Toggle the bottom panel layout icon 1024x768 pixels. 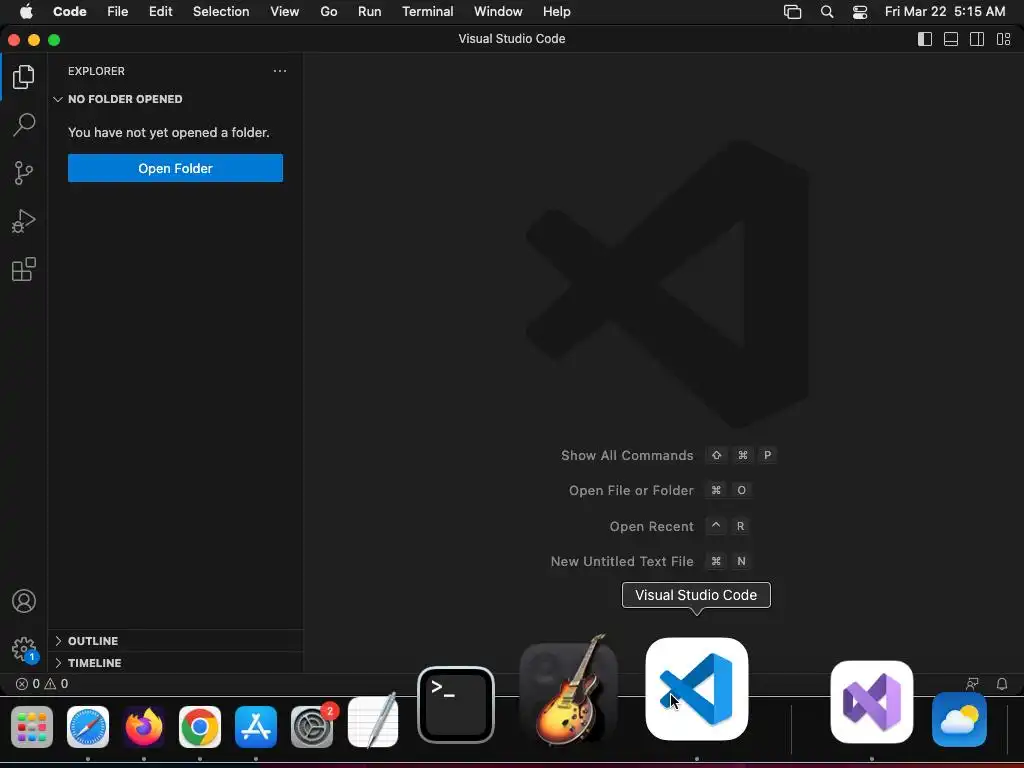(951, 39)
